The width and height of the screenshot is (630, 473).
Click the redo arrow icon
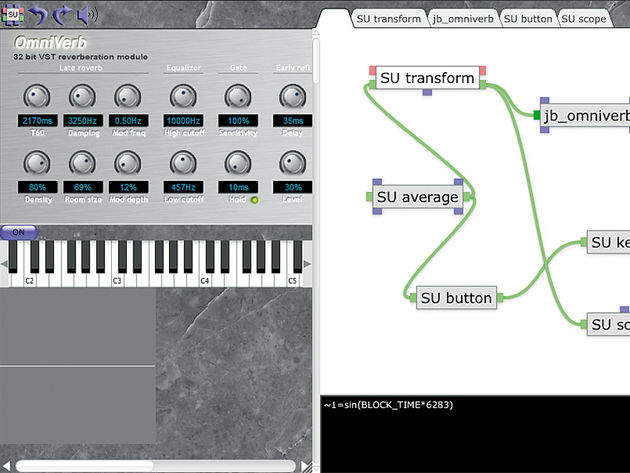(x=61, y=15)
